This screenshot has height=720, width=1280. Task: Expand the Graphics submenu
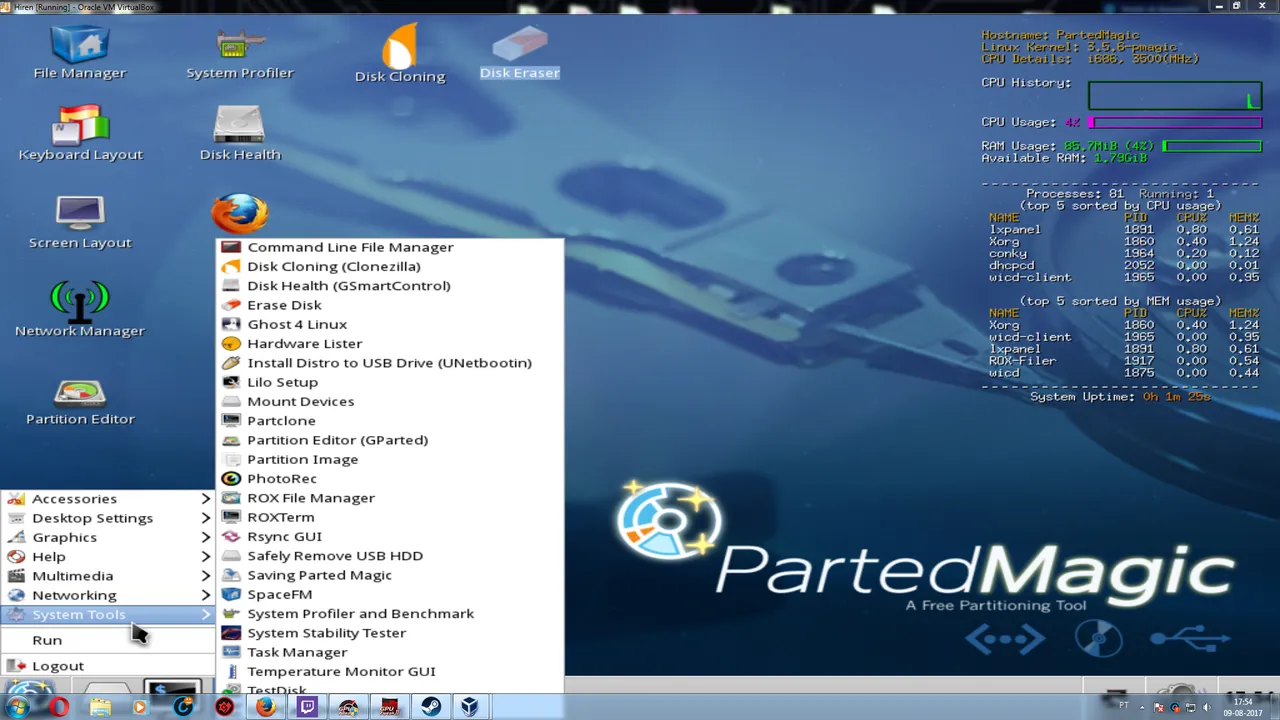[x=108, y=537]
